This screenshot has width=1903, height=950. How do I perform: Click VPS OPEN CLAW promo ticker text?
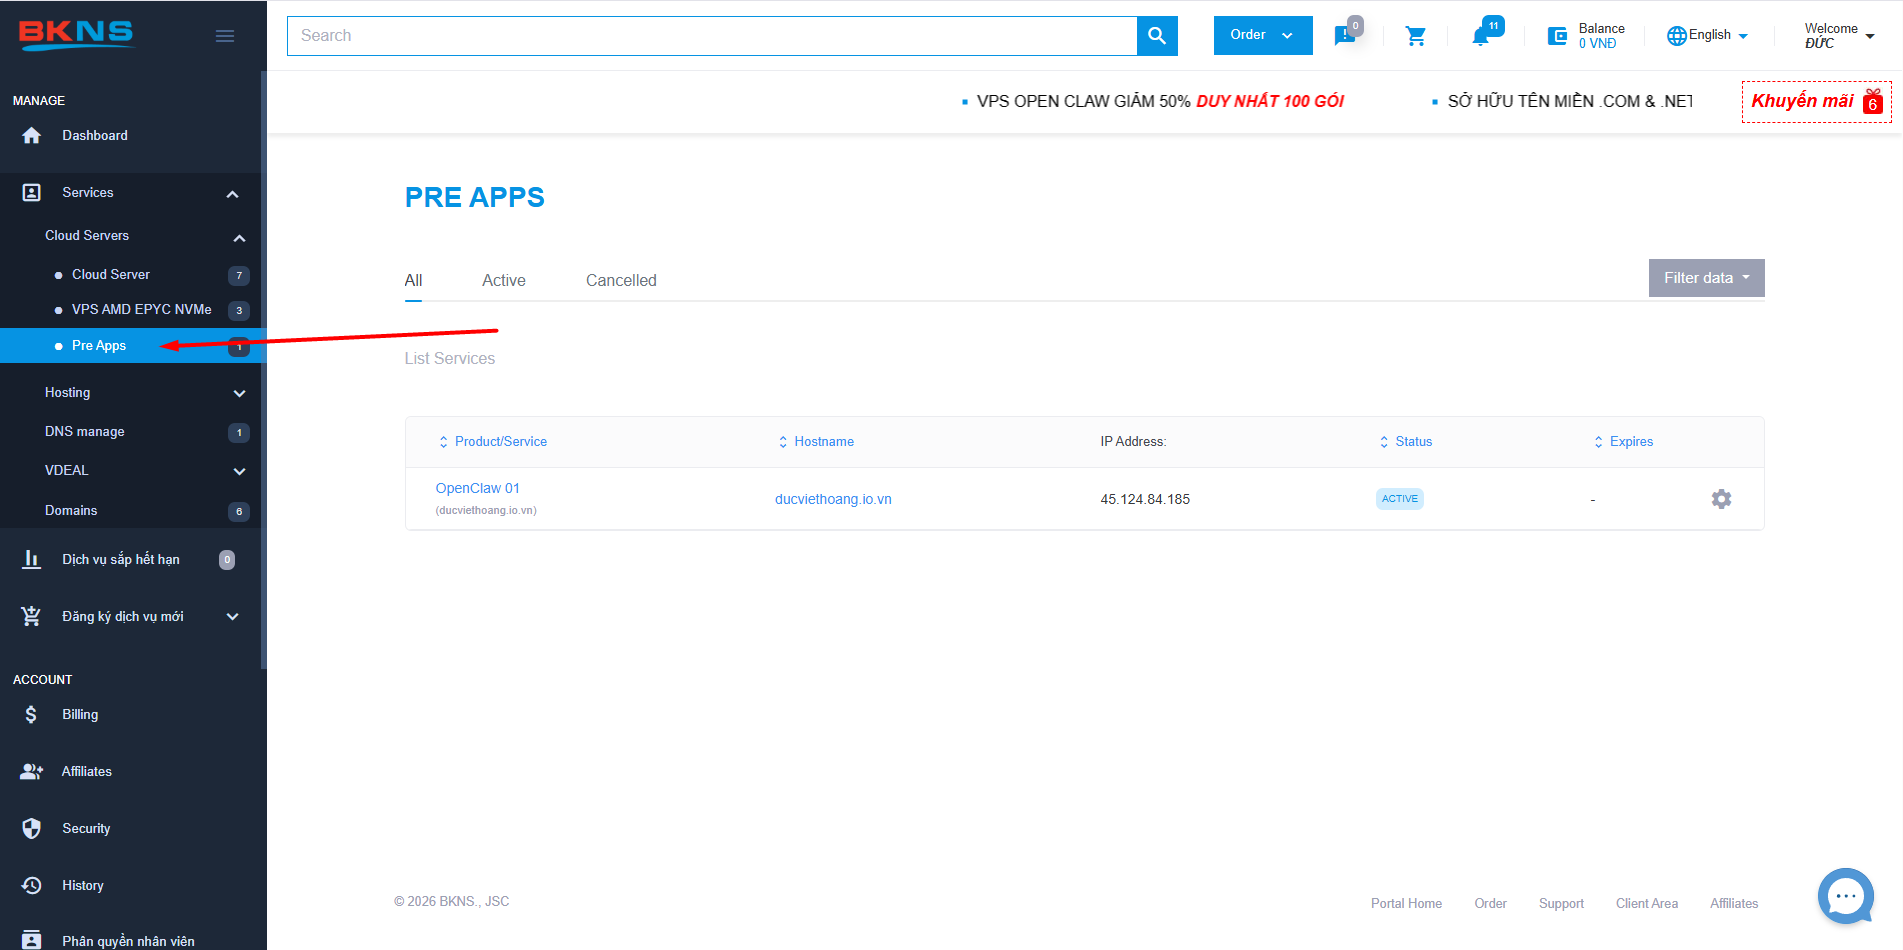(1160, 101)
